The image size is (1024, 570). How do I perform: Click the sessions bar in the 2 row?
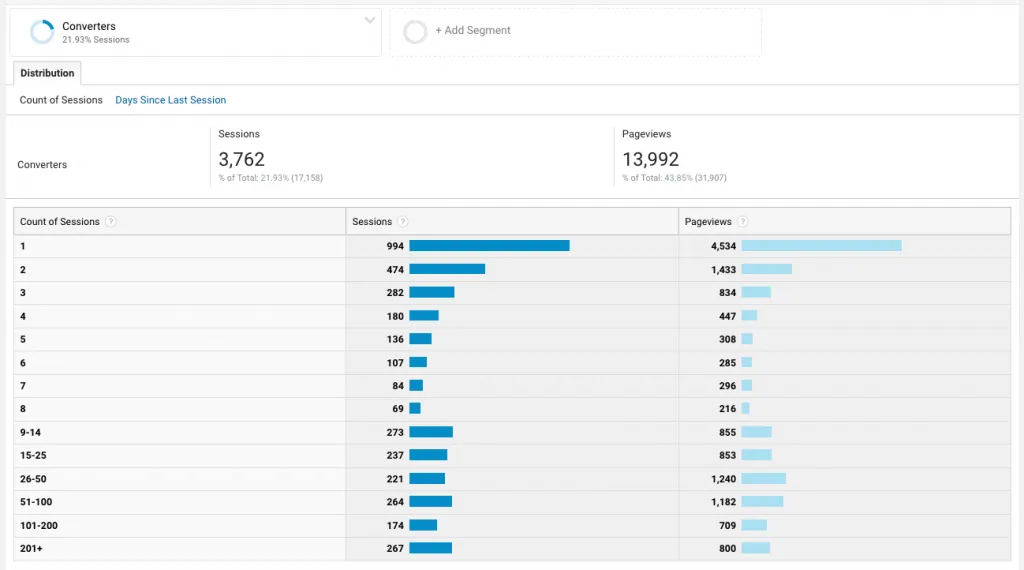[447, 269]
